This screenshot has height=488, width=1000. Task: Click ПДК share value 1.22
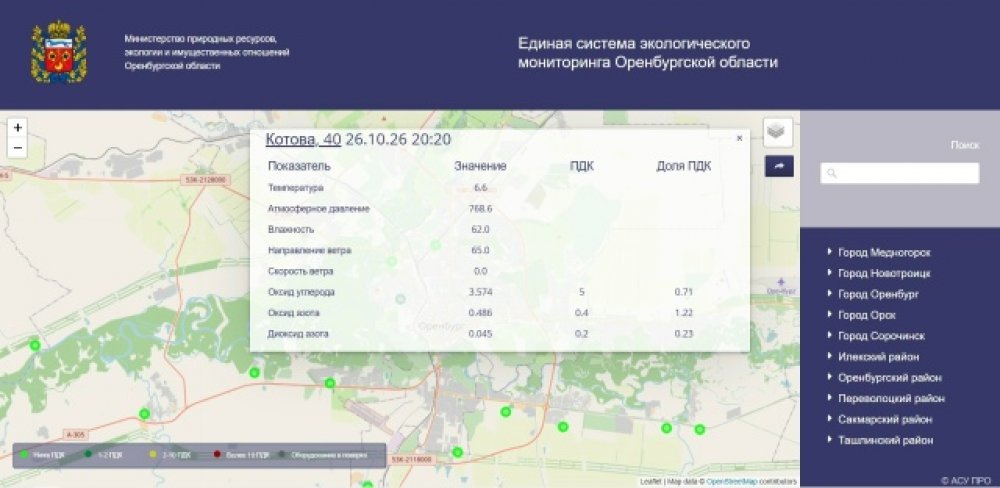[684, 313]
